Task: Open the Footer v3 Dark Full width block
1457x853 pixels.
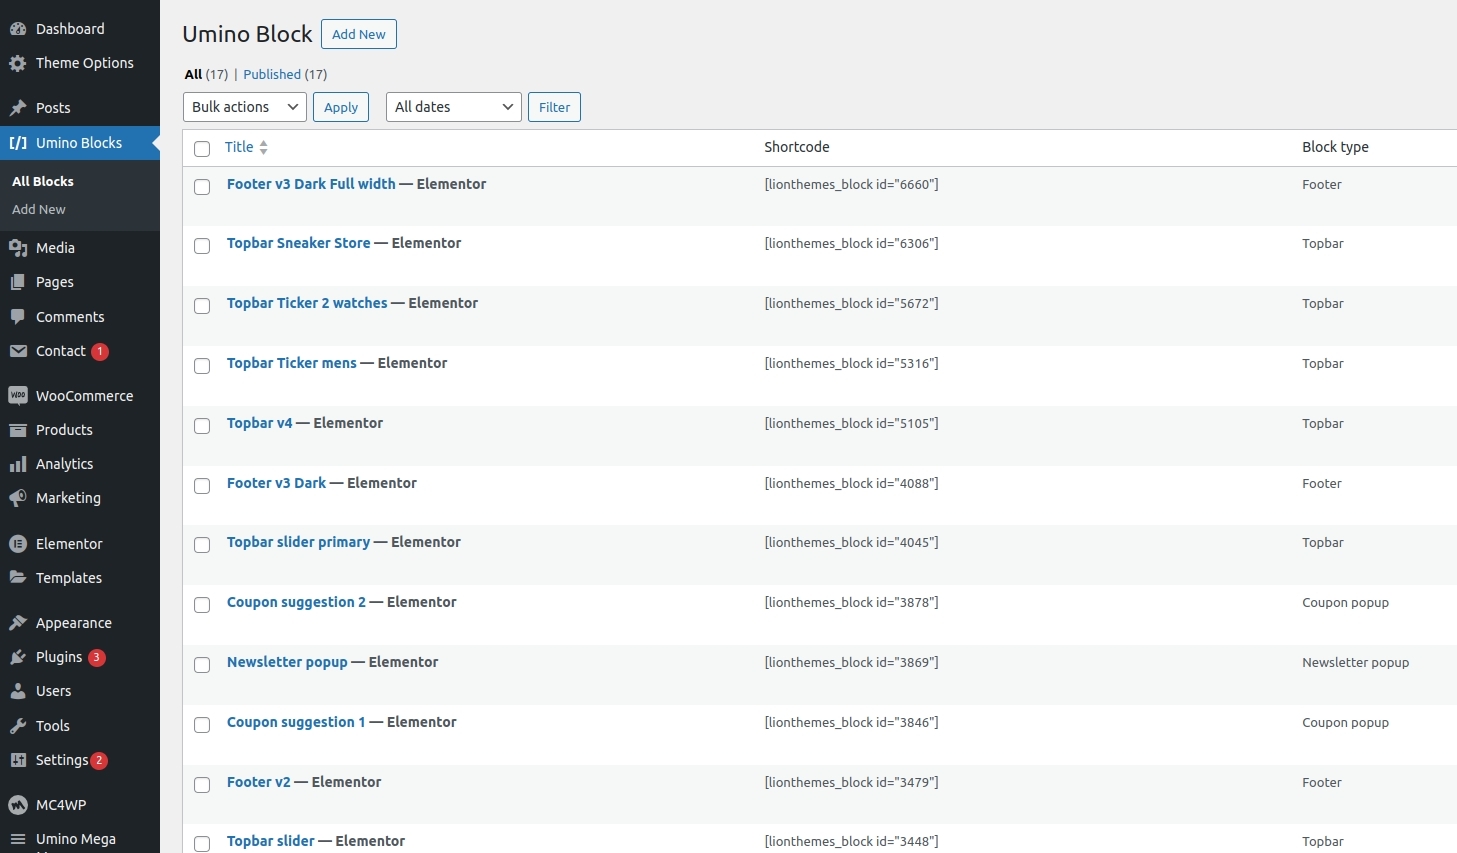Action: click(311, 184)
